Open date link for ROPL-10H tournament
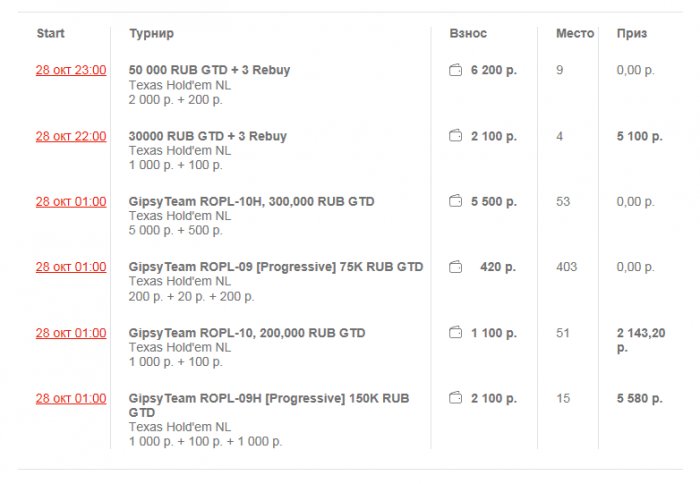 coord(70,201)
